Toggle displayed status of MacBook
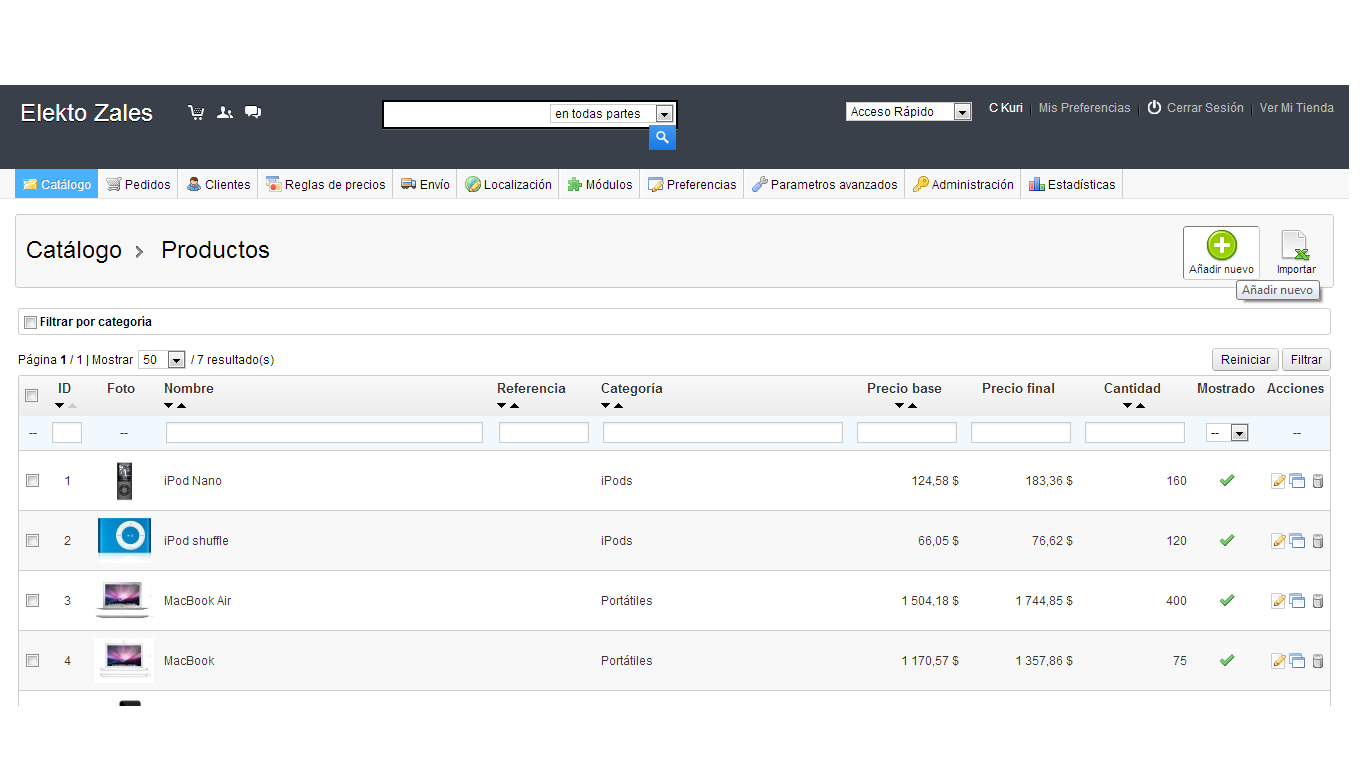Image resolution: width=1366 pixels, height=768 pixels. pyautogui.click(x=1227, y=660)
